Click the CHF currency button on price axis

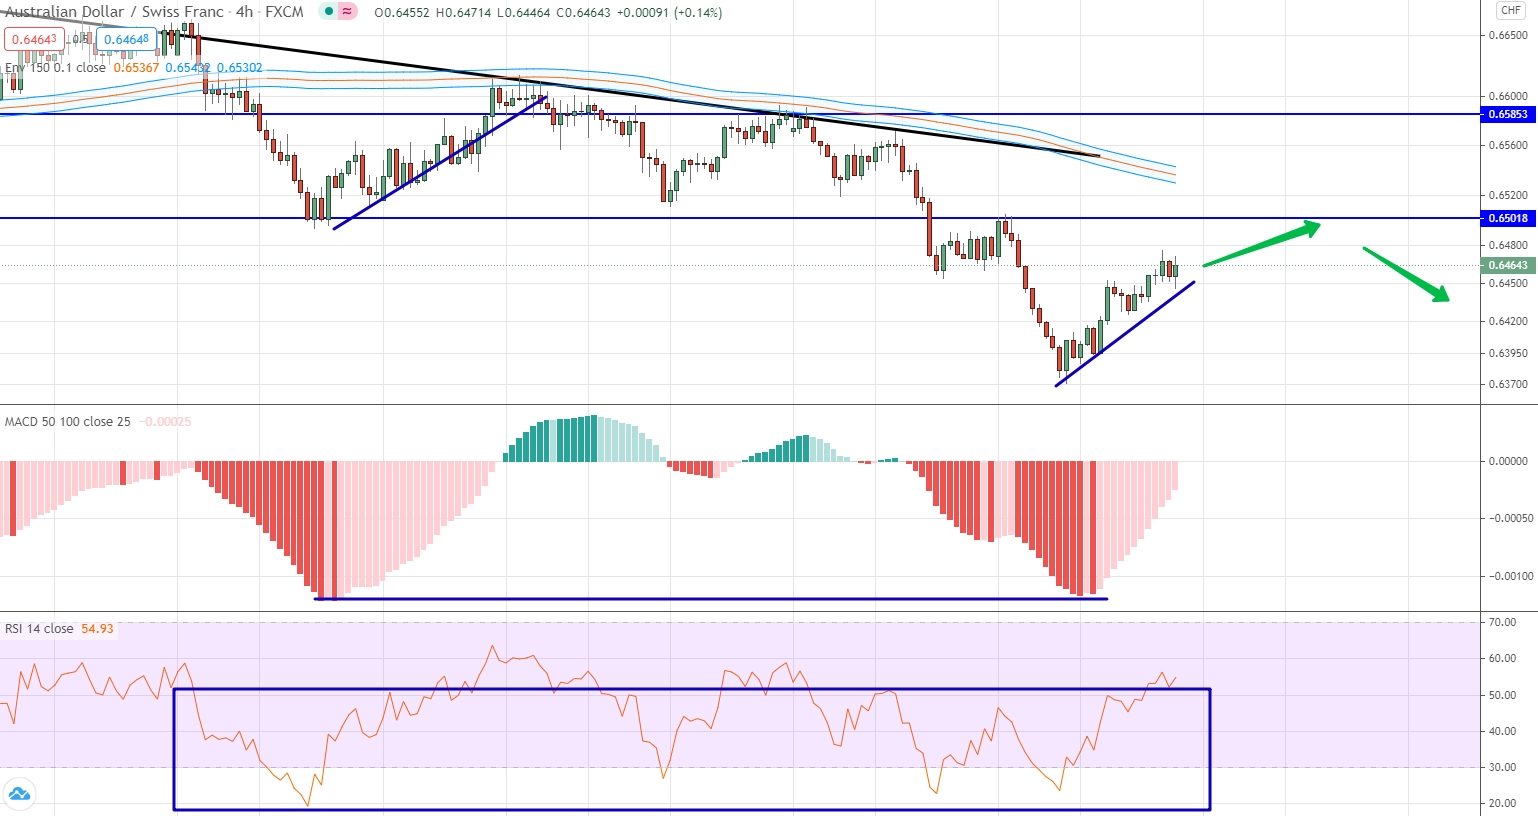(x=1510, y=10)
